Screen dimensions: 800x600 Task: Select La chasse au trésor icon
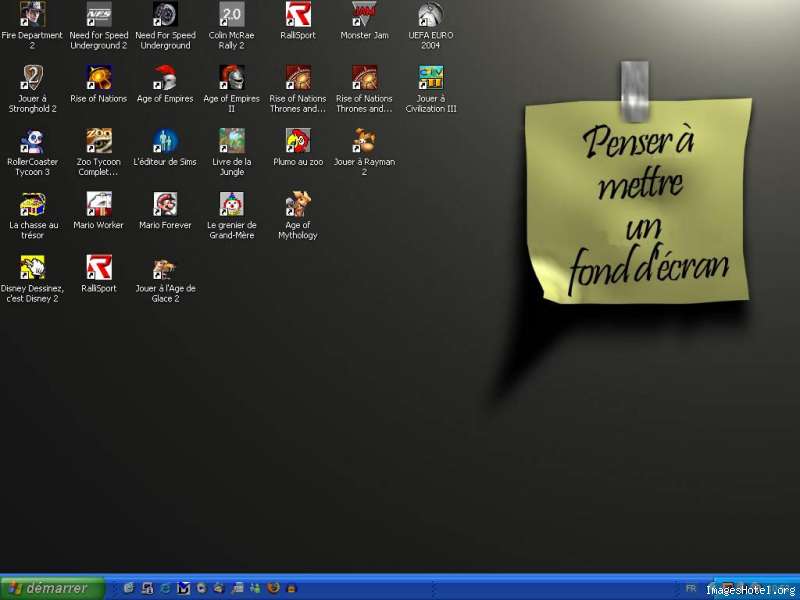[x=32, y=205]
